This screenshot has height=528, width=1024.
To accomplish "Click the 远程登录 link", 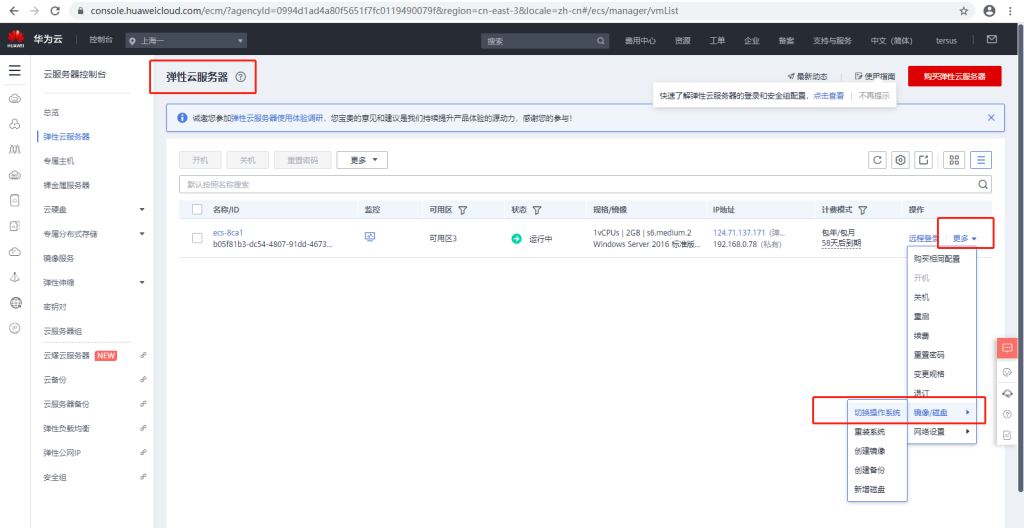I will 923,239.
